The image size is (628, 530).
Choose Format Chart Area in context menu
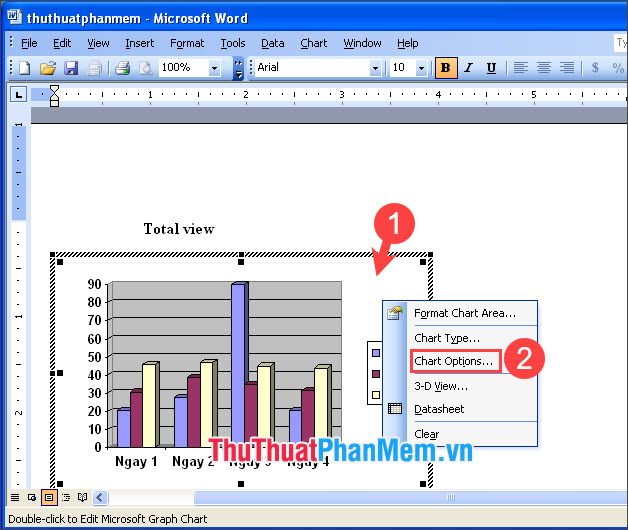[x=465, y=313]
